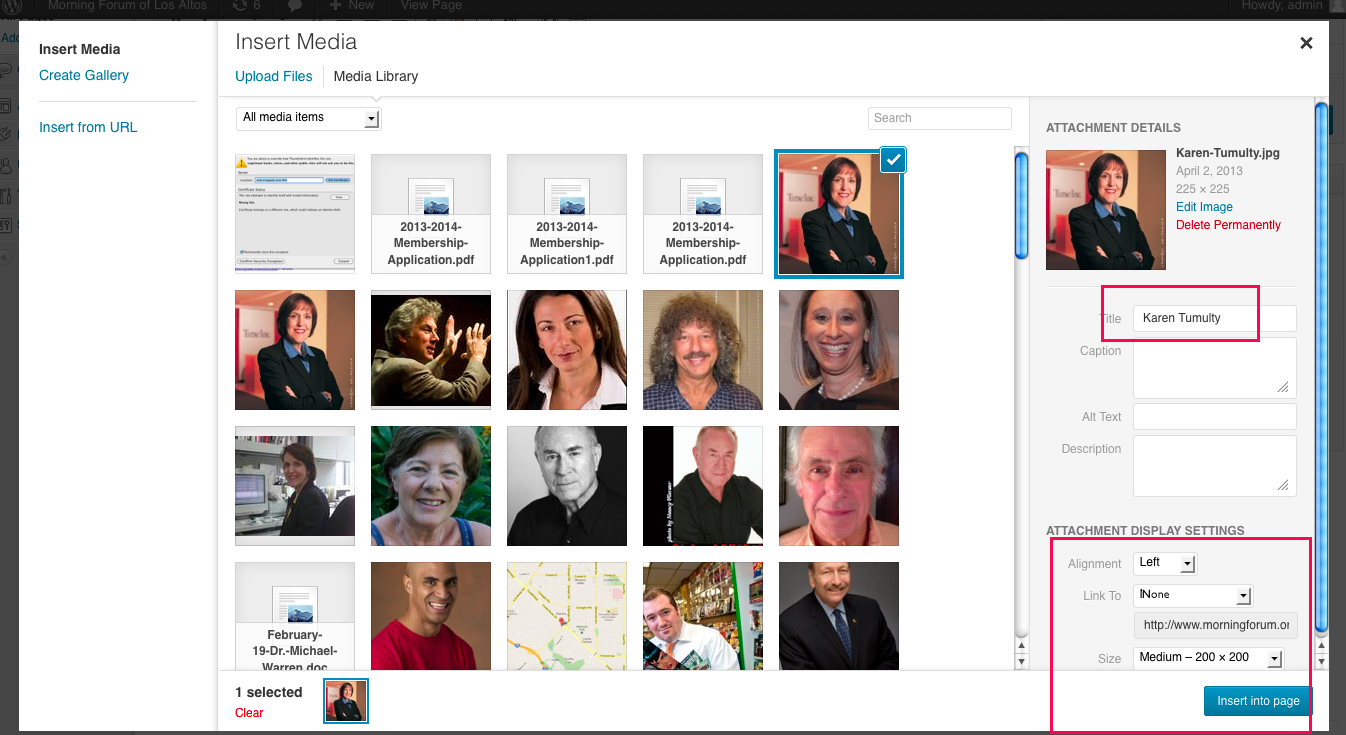
Task: Select the first 2013-2014-Membership-Application.pdf item
Action: click(431, 214)
